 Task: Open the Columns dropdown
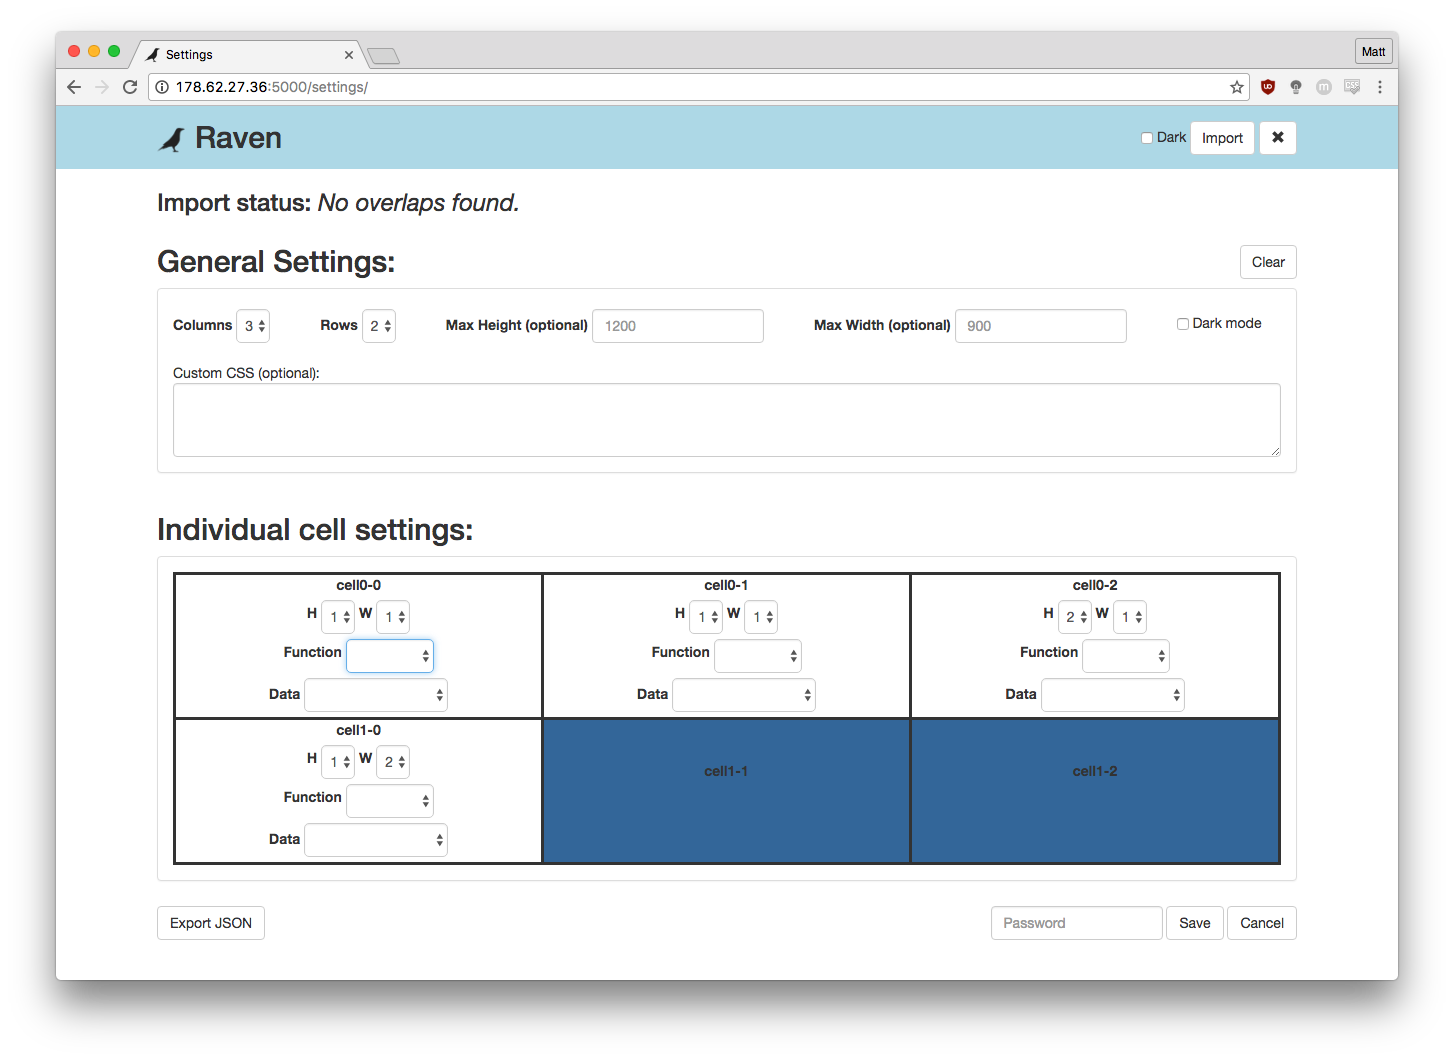[x=253, y=326]
